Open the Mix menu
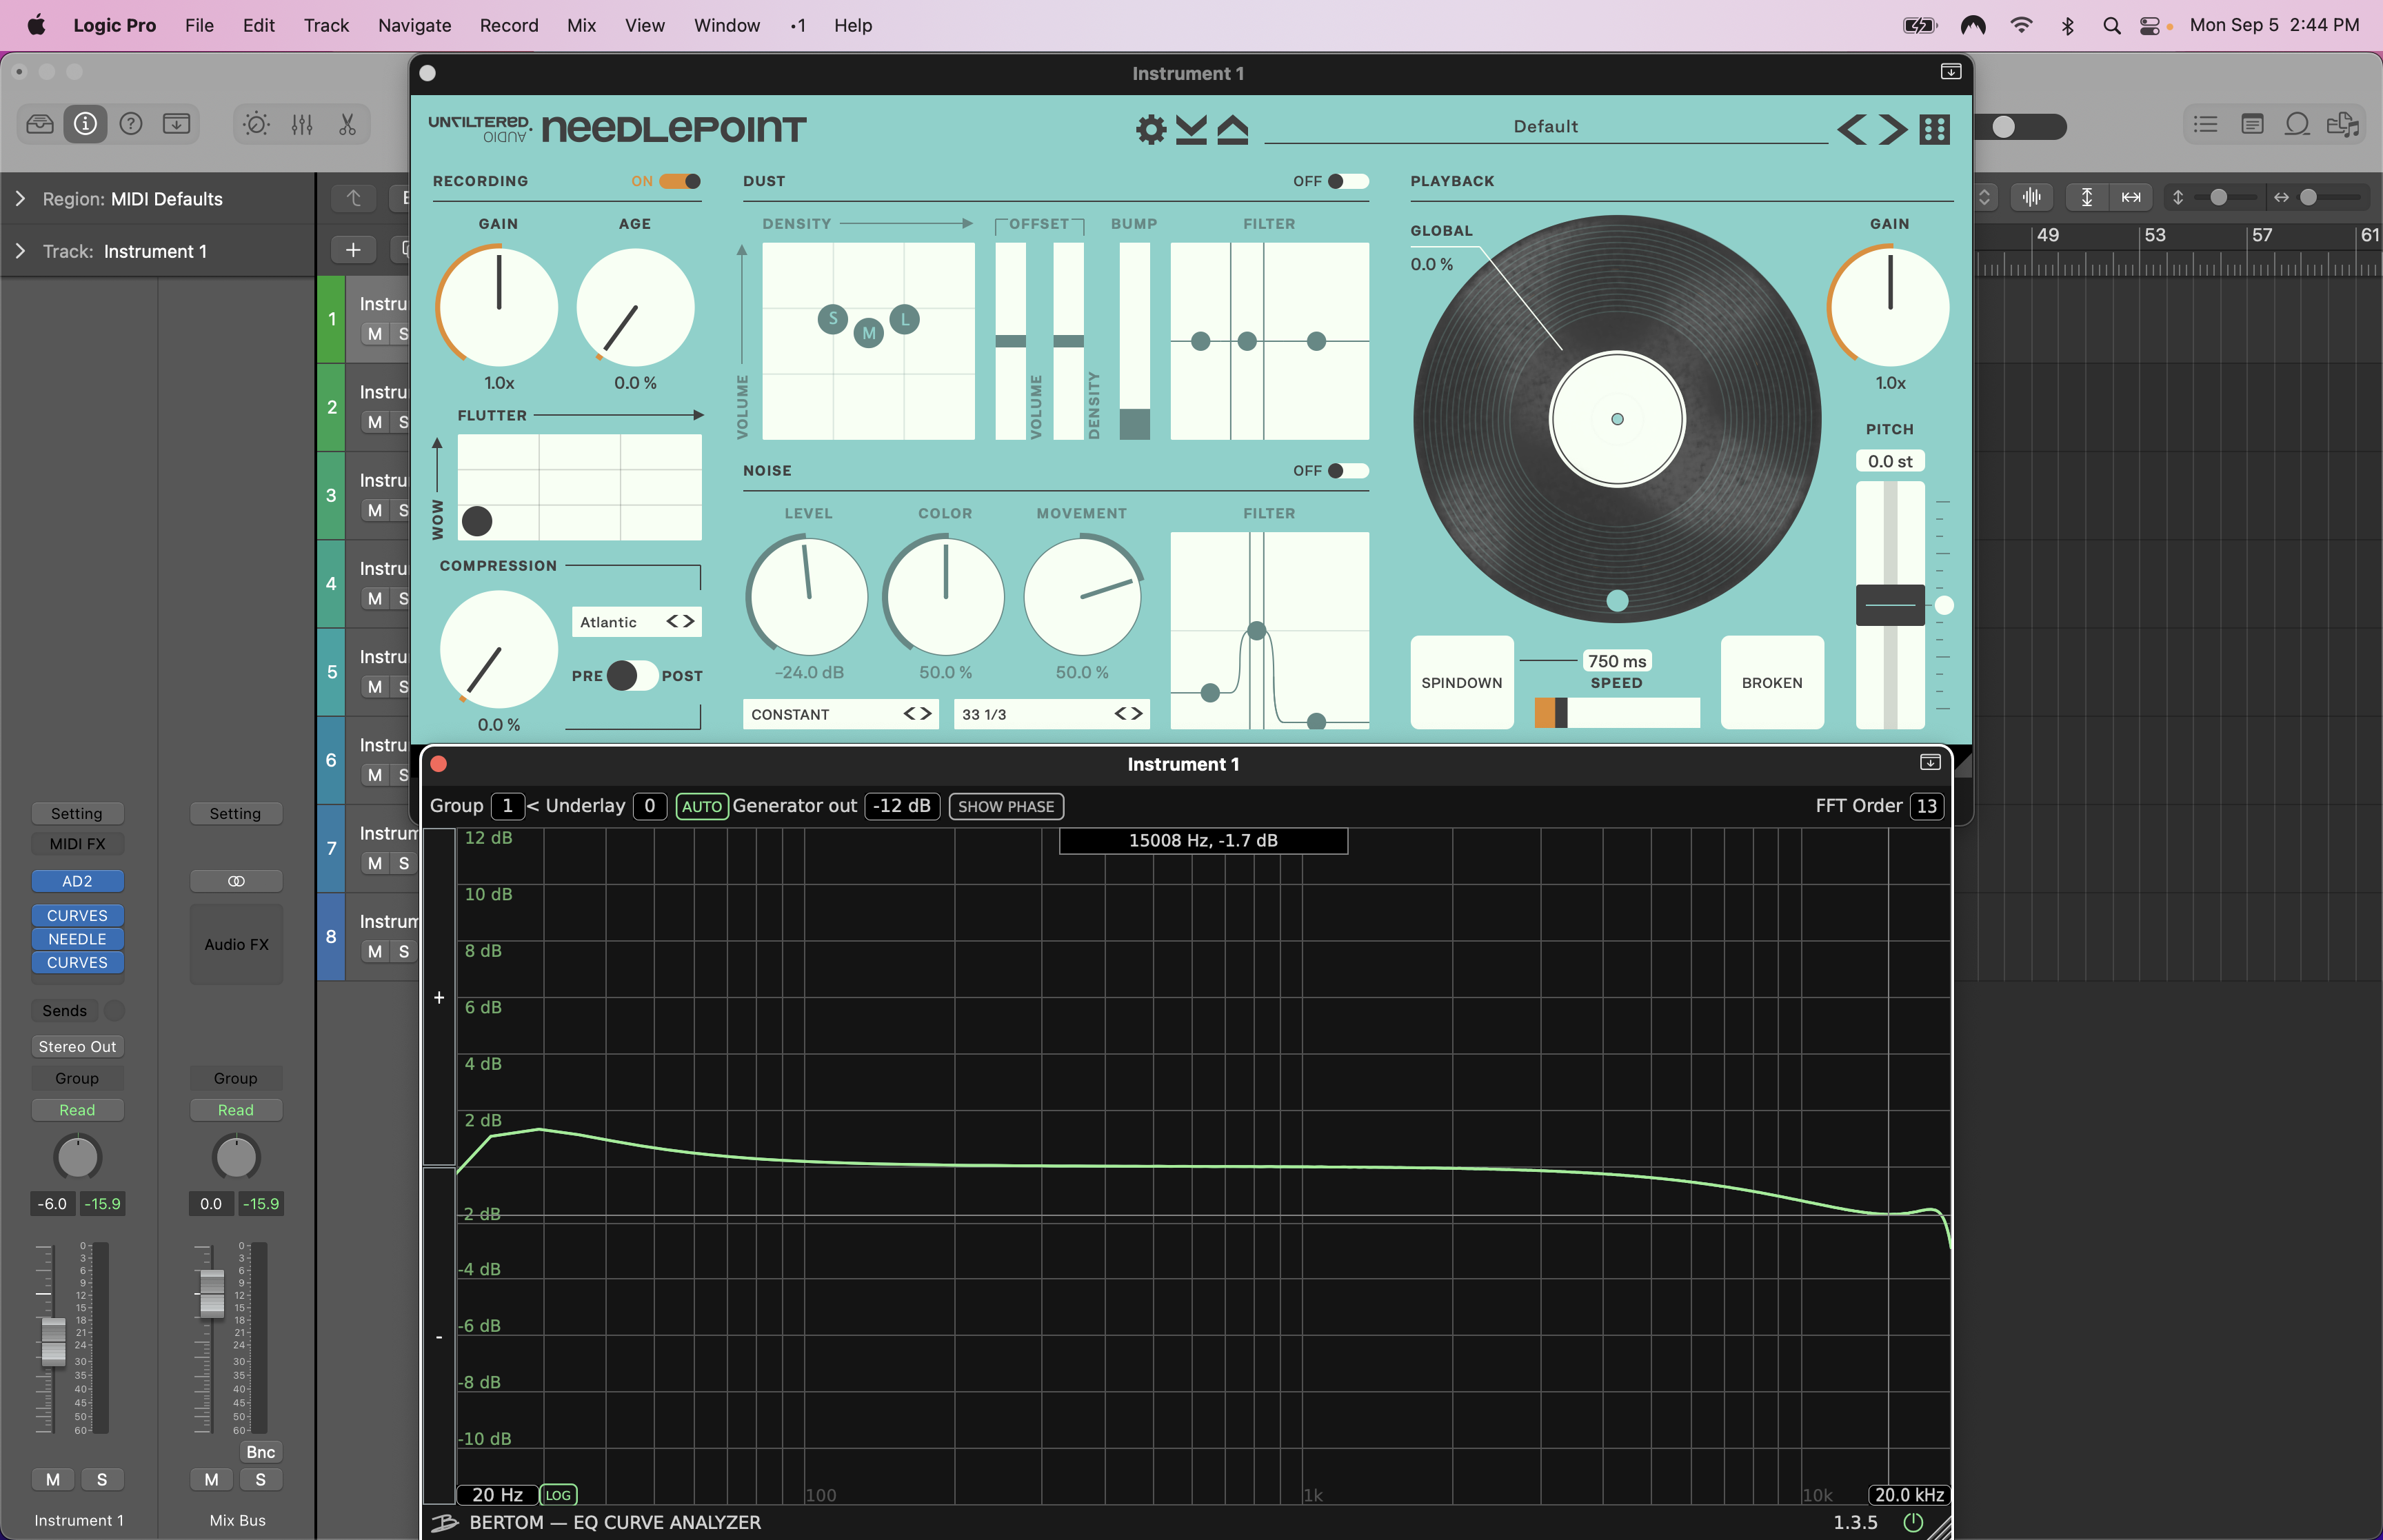 tap(581, 26)
